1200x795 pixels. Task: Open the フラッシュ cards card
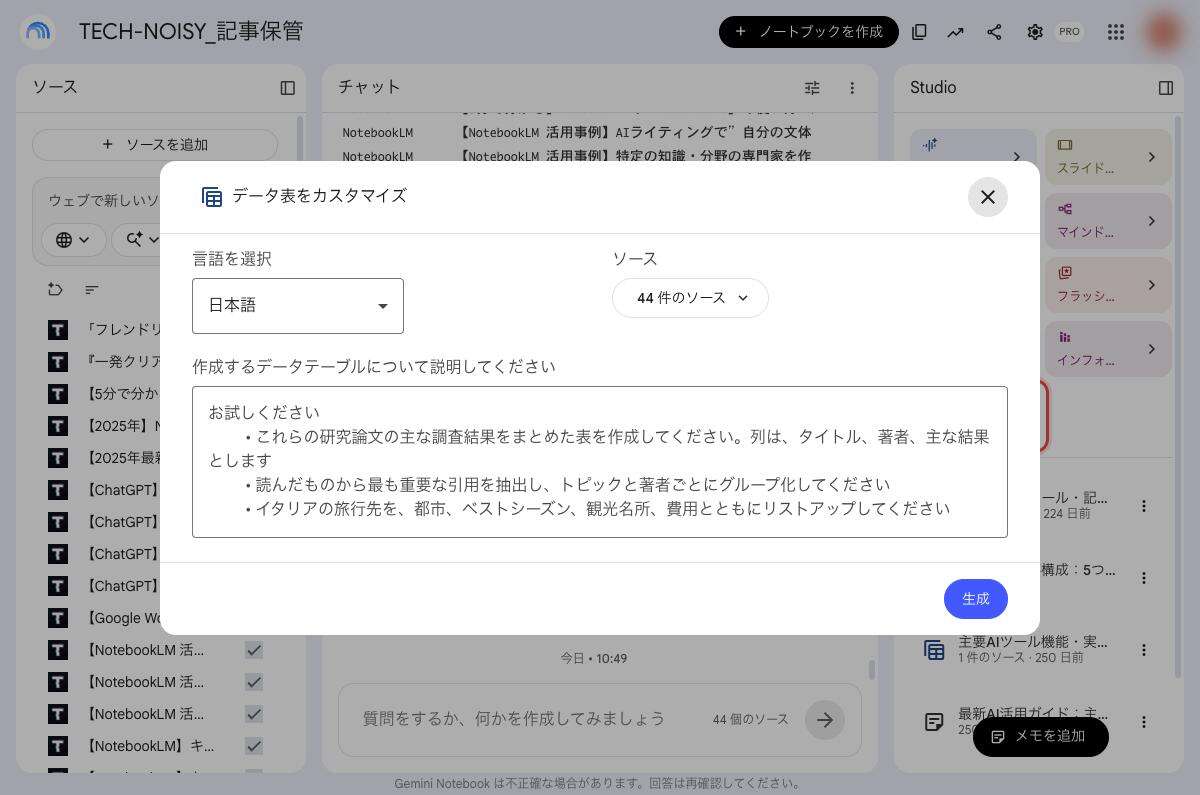[x=1107, y=285]
